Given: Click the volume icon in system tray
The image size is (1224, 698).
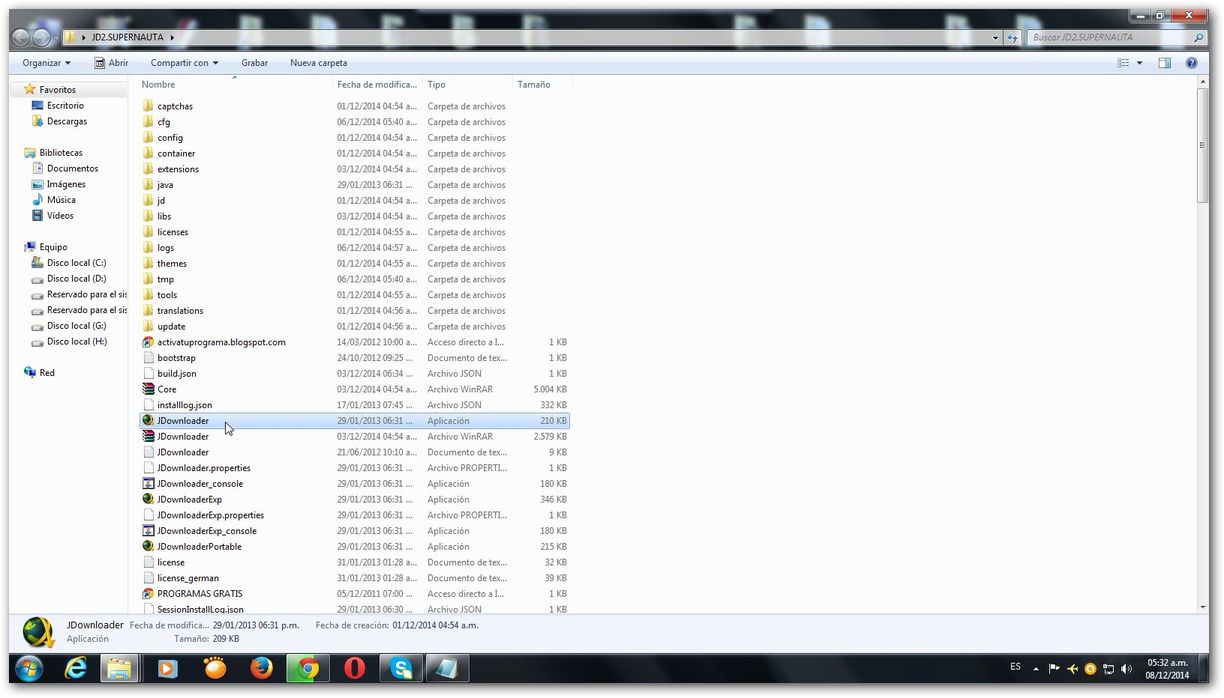Looking at the screenshot, I should coord(1127,668).
